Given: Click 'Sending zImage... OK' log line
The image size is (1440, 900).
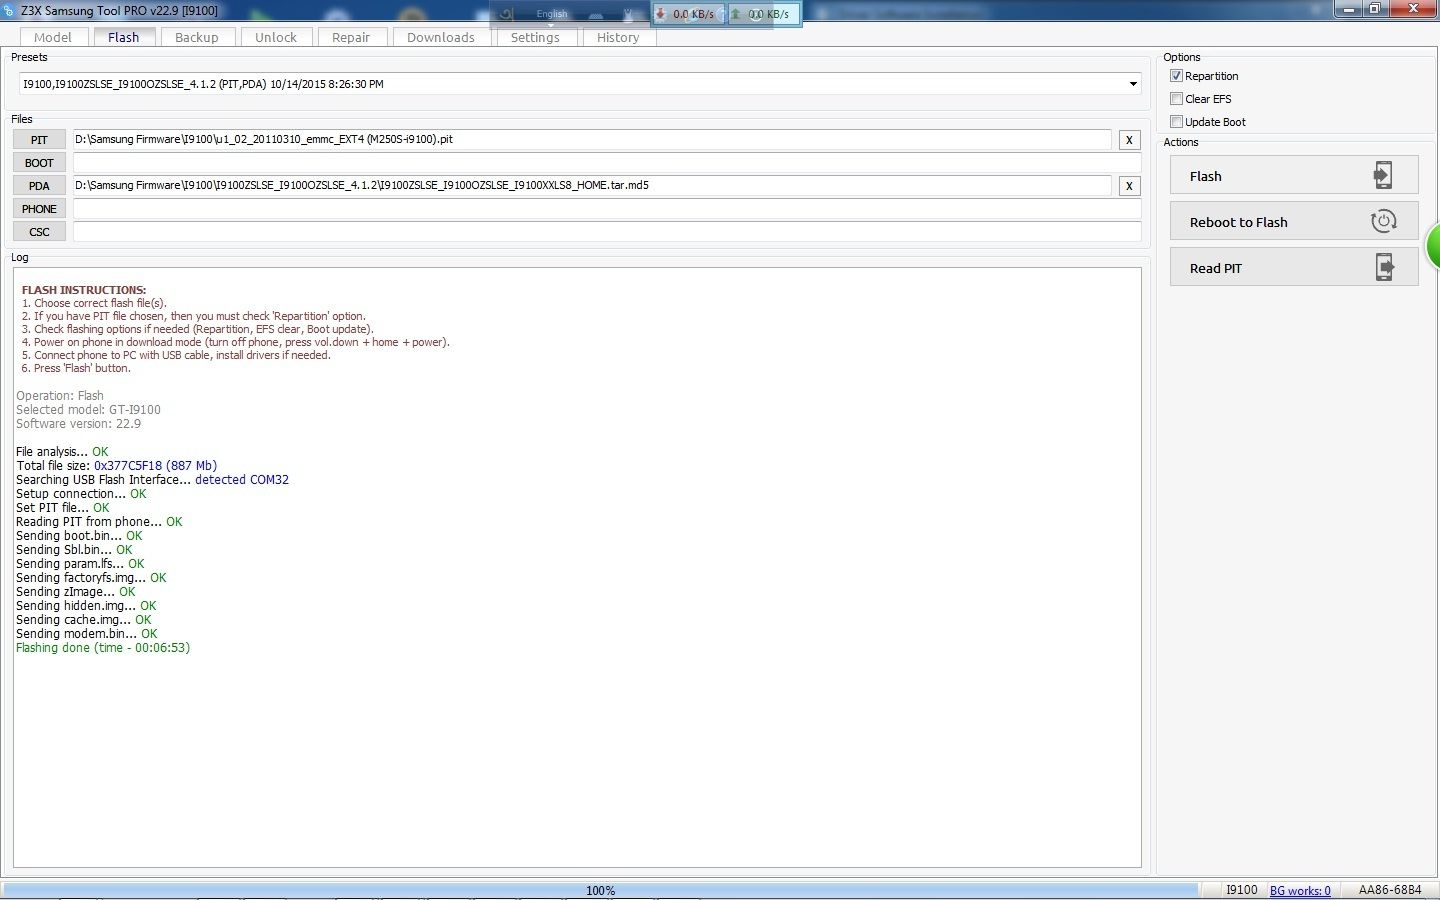Looking at the screenshot, I should tap(76, 592).
